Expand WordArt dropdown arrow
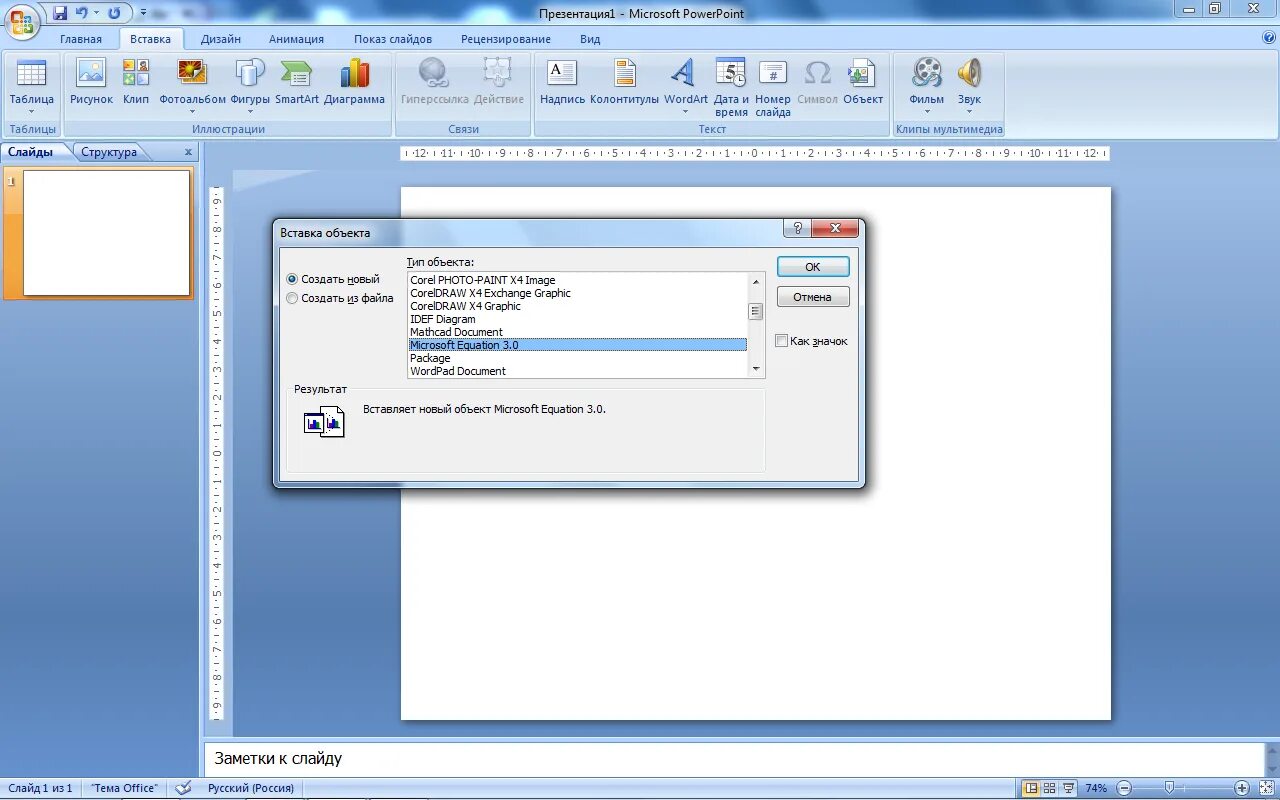This screenshot has width=1280, height=800. [685, 112]
